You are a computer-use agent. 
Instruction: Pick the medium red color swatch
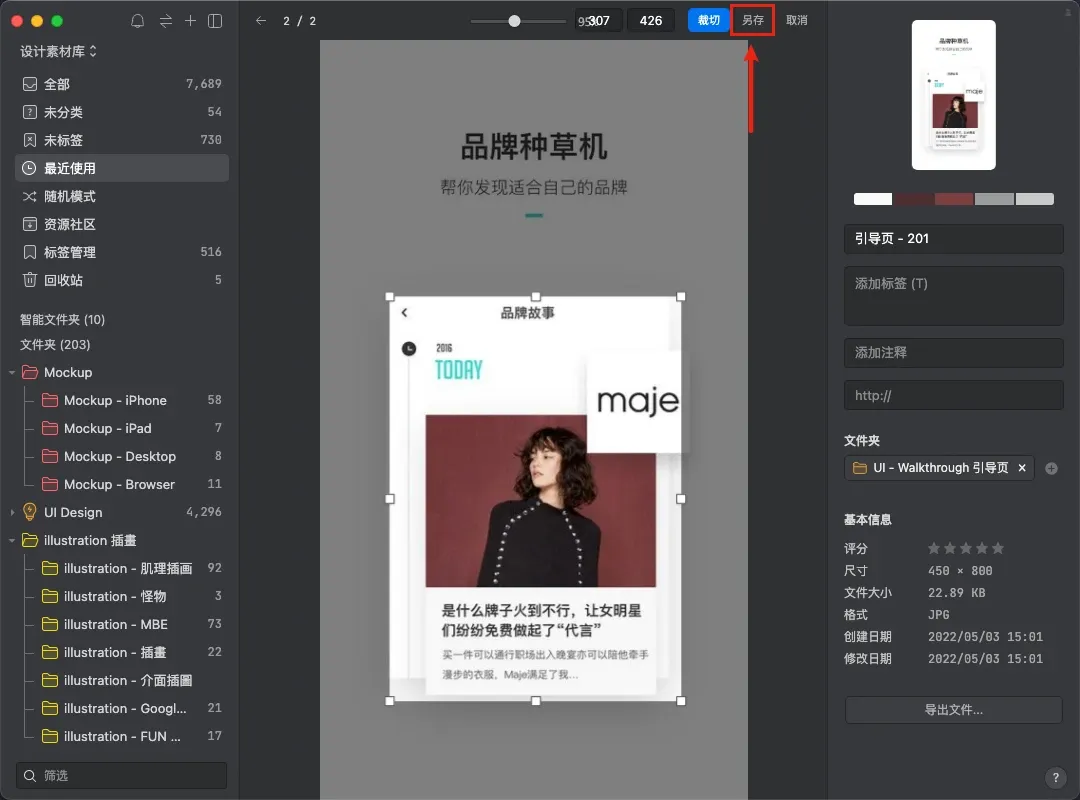(954, 199)
